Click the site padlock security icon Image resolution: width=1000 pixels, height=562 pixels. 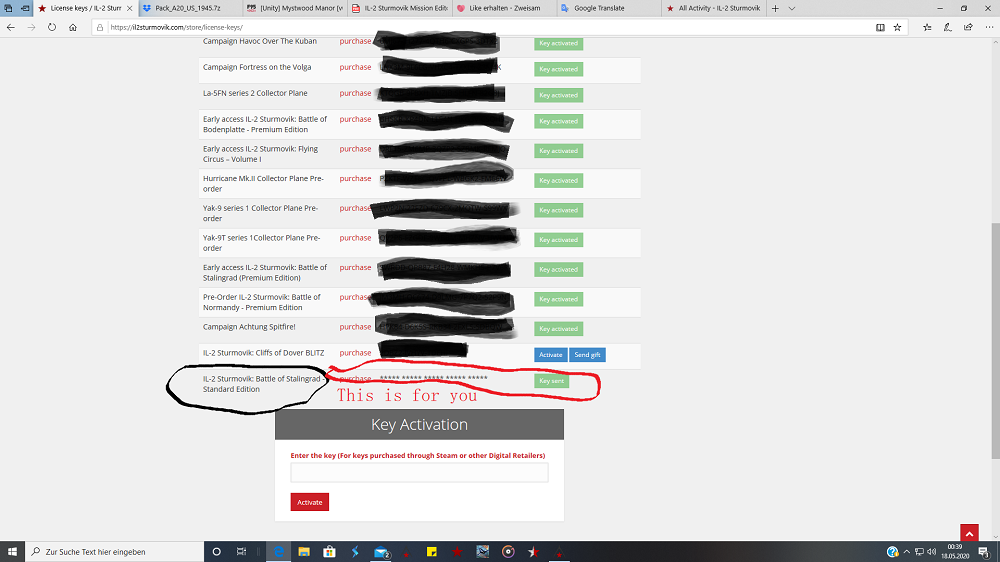(x=100, y=27)
